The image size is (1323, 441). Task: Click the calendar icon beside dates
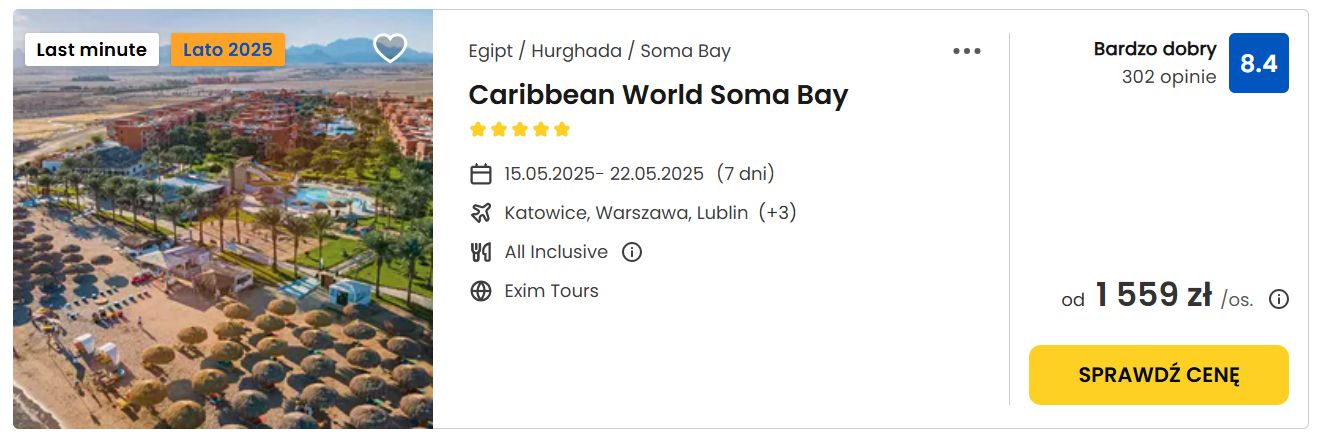pos(481,174)
